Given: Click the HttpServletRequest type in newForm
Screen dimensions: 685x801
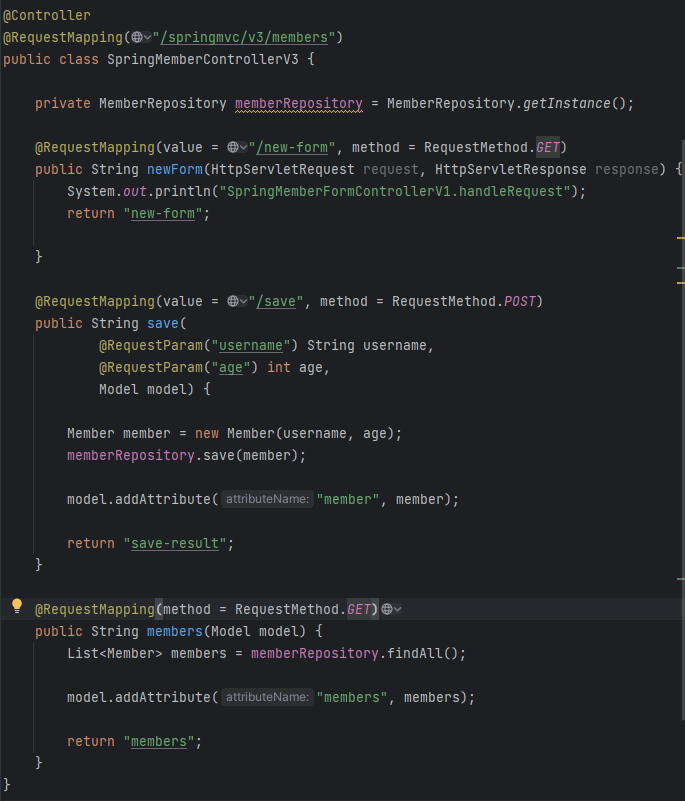Looking at the screenshot, I should pyautogui.click(x=282, y=170).
